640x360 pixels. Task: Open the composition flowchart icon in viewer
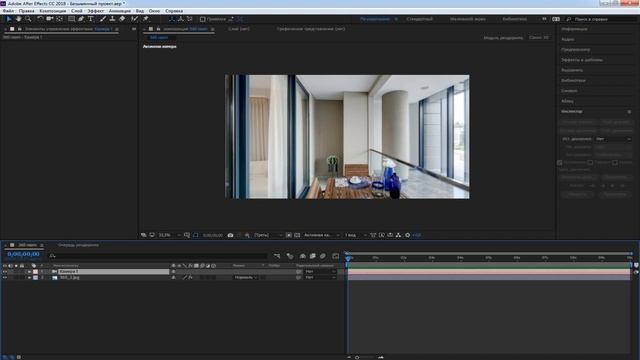point(398,235)
